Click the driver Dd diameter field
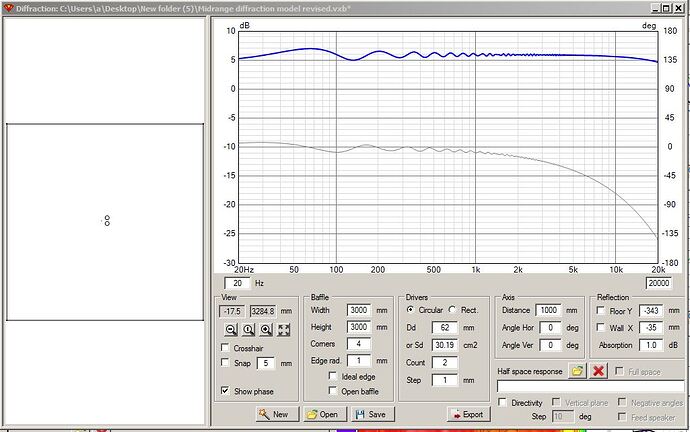The image size is (690, 432). (445, 327)
